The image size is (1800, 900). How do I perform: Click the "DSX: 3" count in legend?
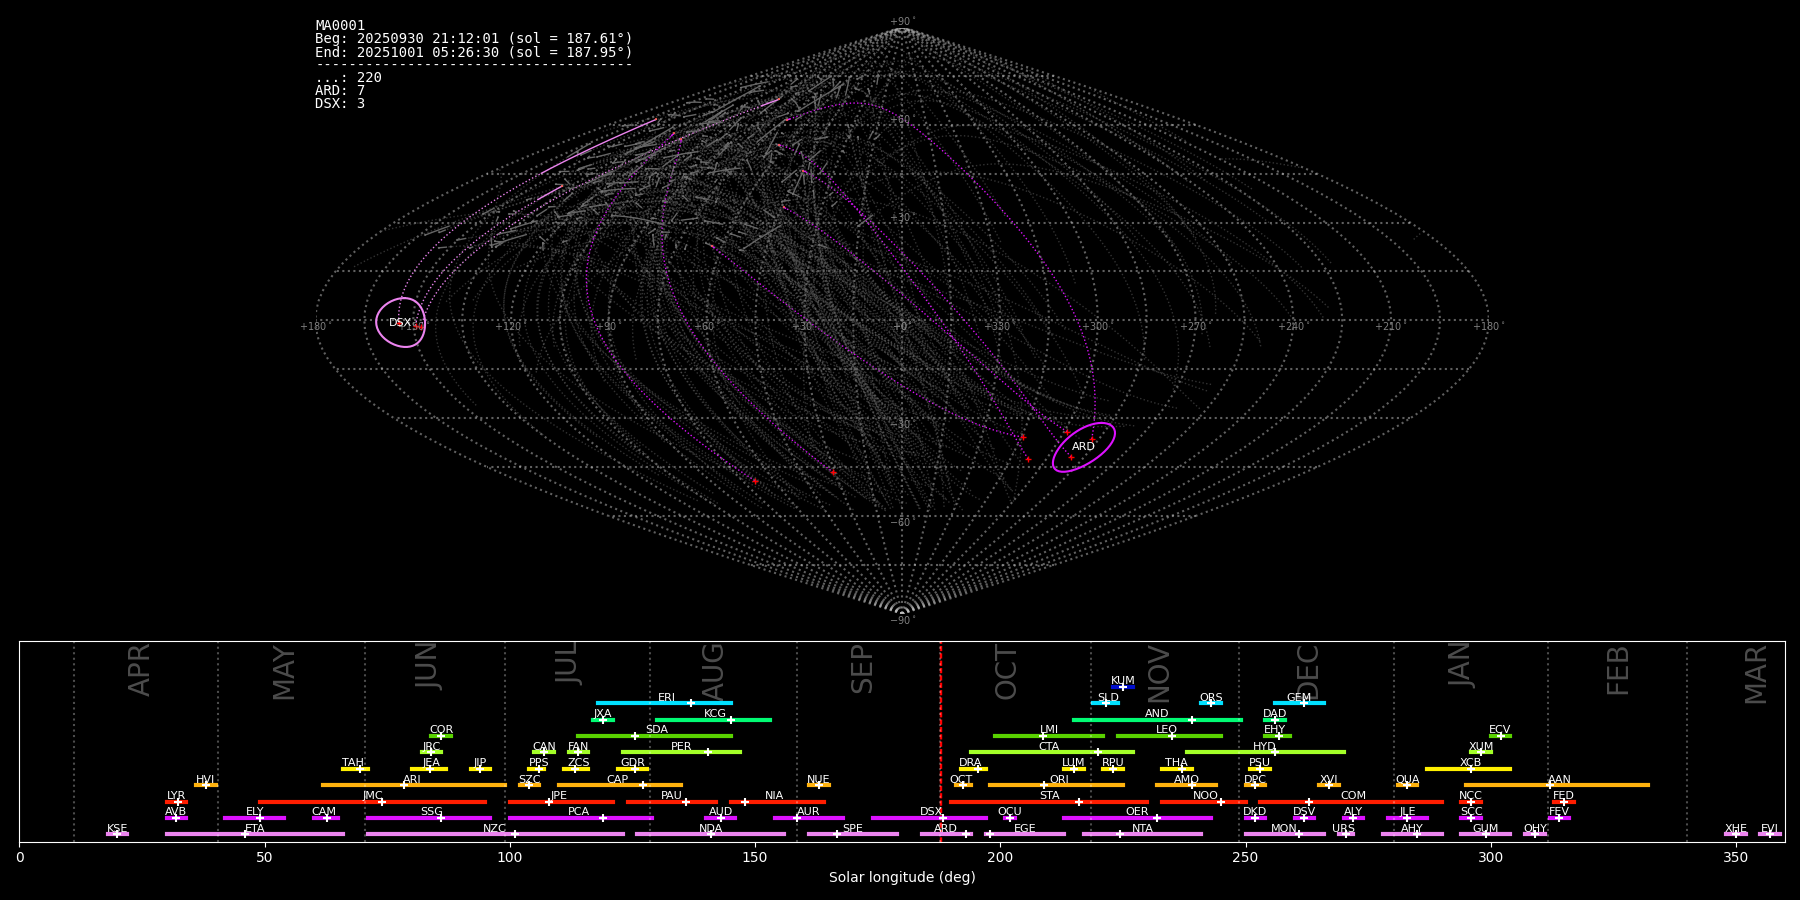point(340,104)
